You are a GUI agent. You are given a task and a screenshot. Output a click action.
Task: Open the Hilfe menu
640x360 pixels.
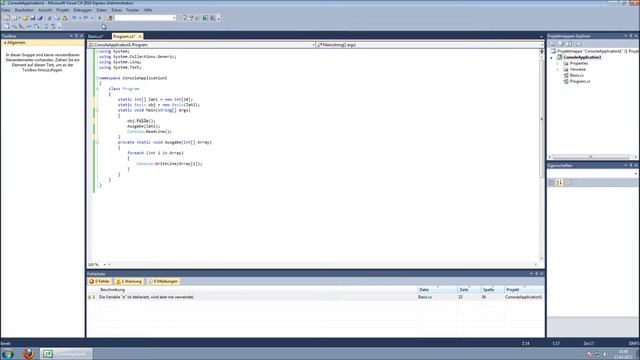(x=148, y=10)
